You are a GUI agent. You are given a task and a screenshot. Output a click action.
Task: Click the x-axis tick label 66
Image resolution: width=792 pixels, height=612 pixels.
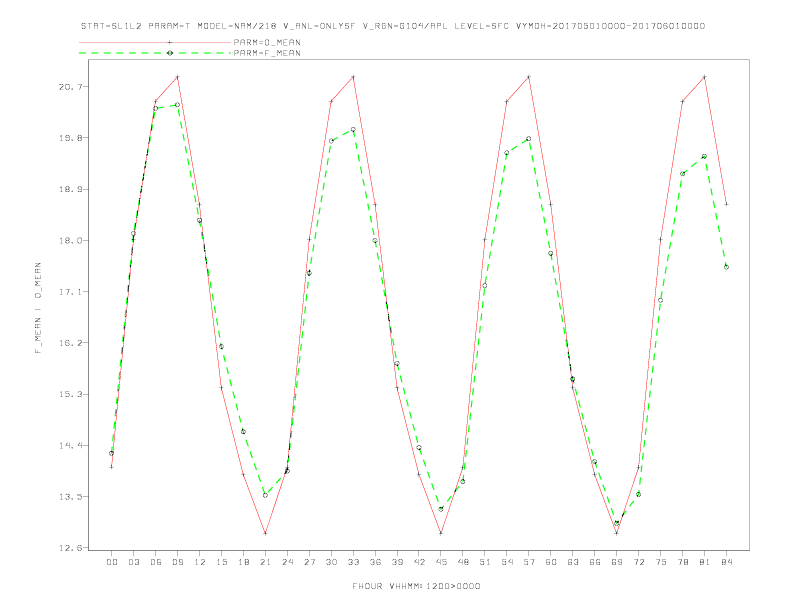(x=595, y=562)
